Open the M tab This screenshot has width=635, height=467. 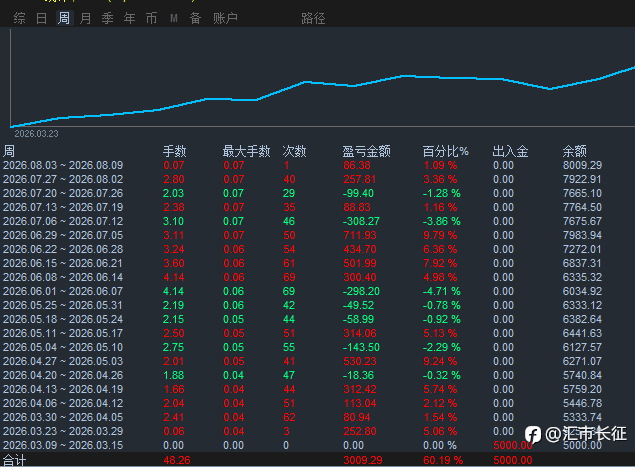[174, 18]
